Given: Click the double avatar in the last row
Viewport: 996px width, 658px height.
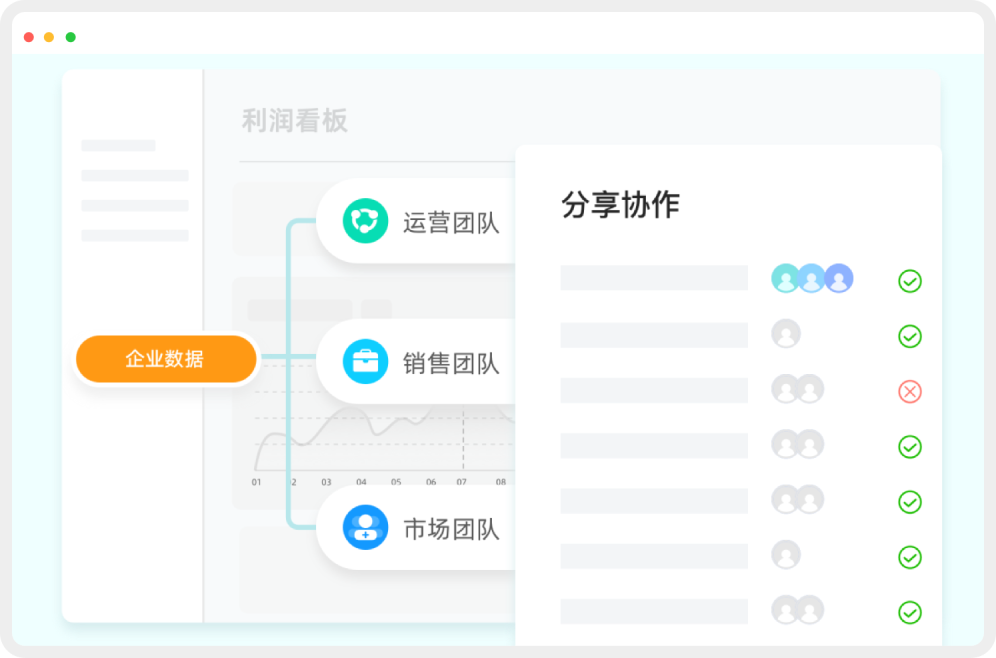Looking at the screenshot, I should [x=797, y=610].
